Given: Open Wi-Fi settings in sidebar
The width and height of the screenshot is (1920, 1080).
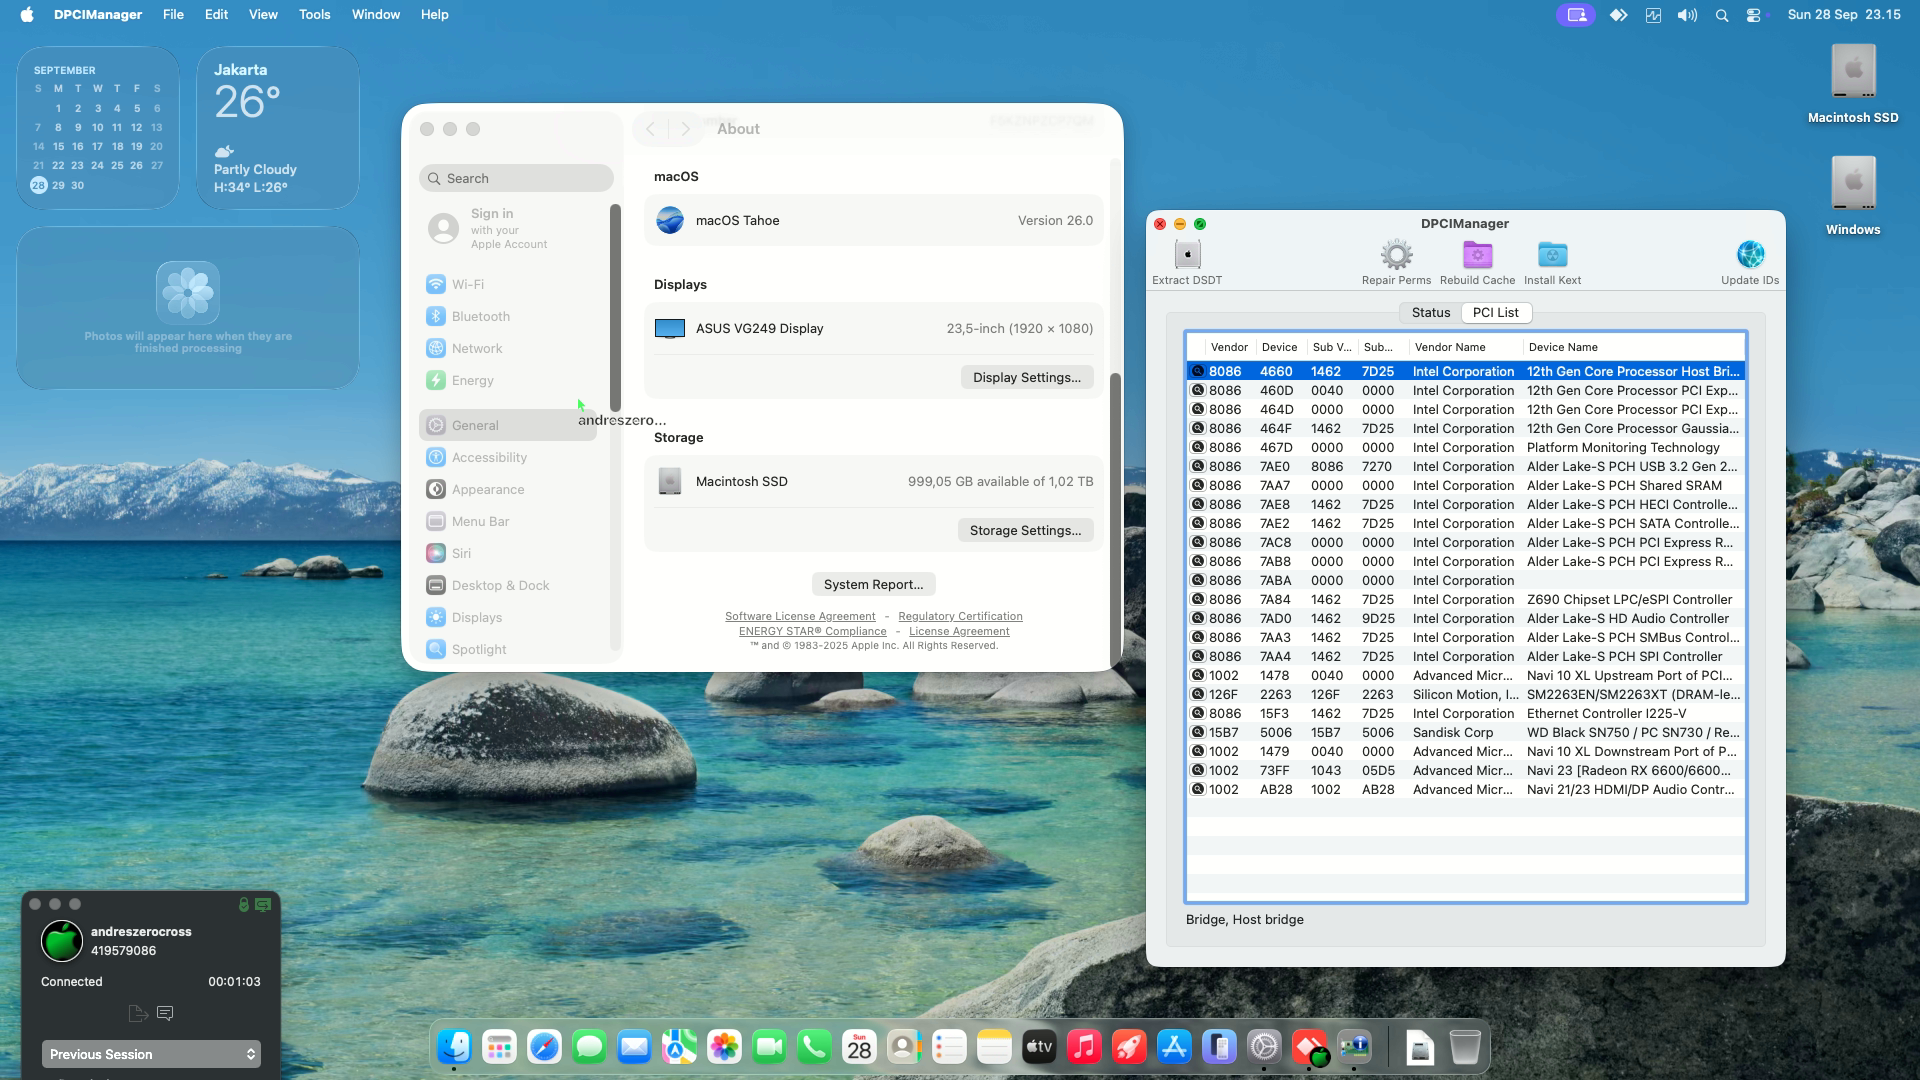Looking at the screenshot, I should pyautogui.click(x=510, y=285).
